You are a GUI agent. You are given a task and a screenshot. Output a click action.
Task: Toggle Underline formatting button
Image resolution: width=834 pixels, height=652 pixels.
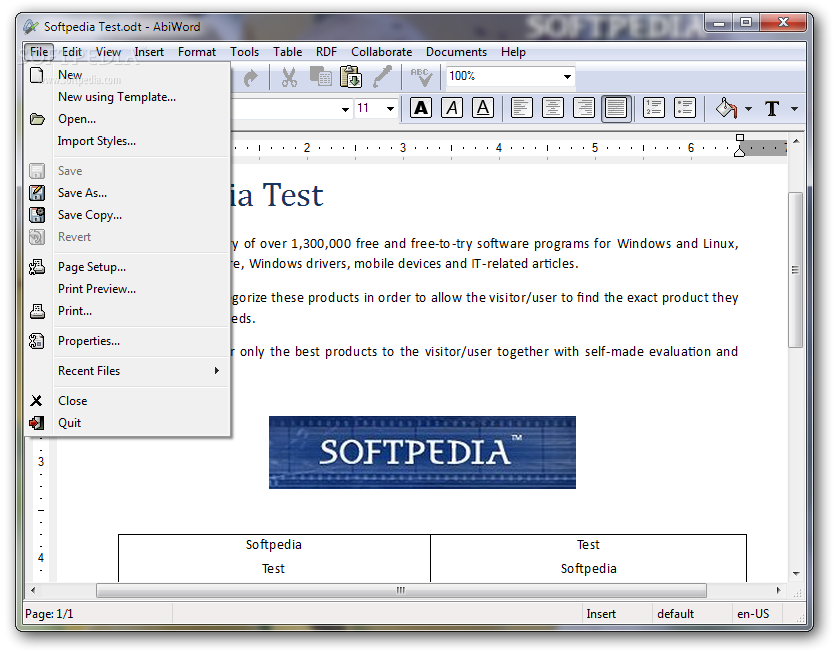click(x=483, y=108)
